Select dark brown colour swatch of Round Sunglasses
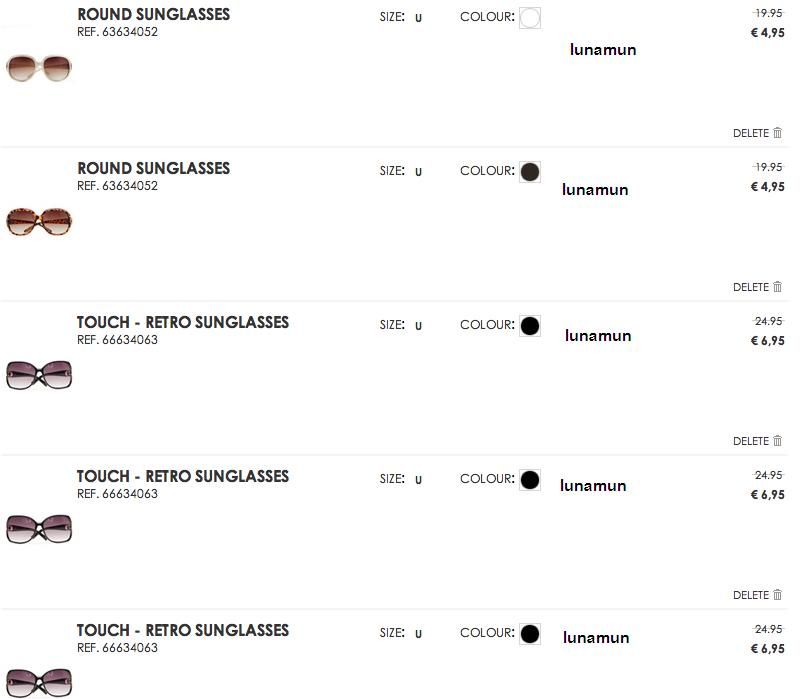 click(530, 172)
